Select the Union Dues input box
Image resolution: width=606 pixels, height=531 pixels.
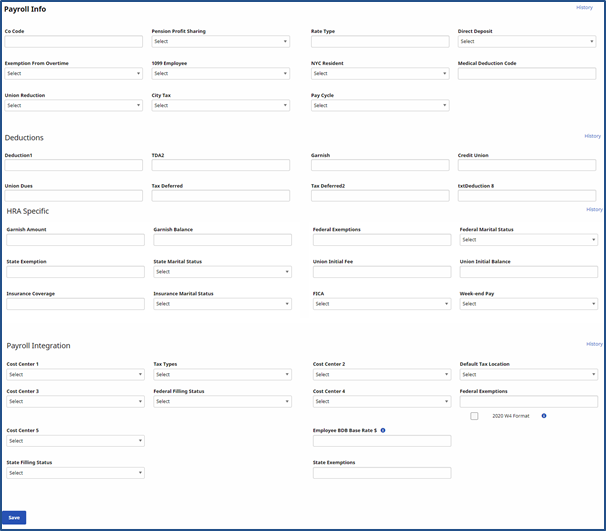pos(74,196)
